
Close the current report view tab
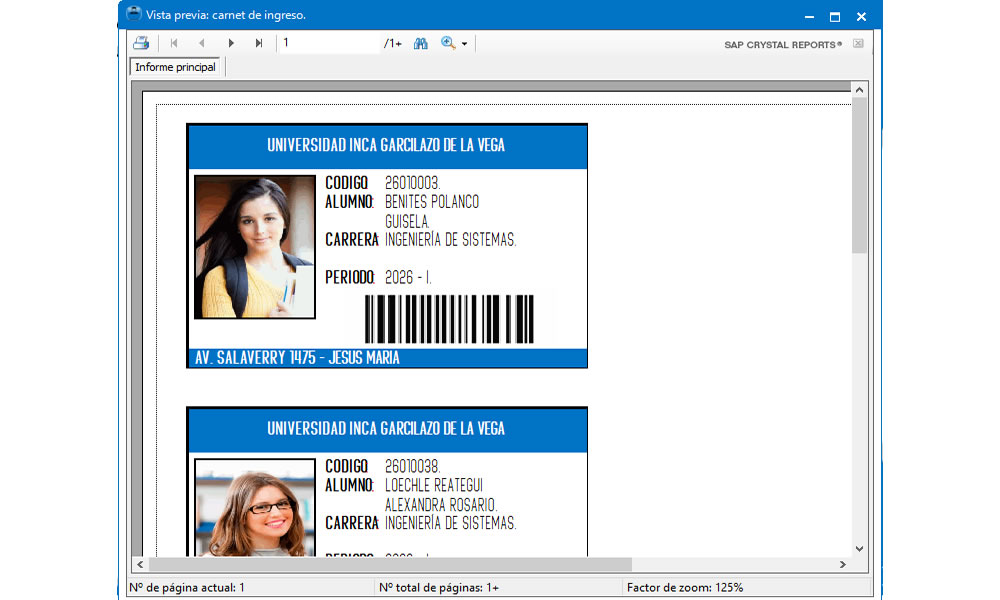858,43
